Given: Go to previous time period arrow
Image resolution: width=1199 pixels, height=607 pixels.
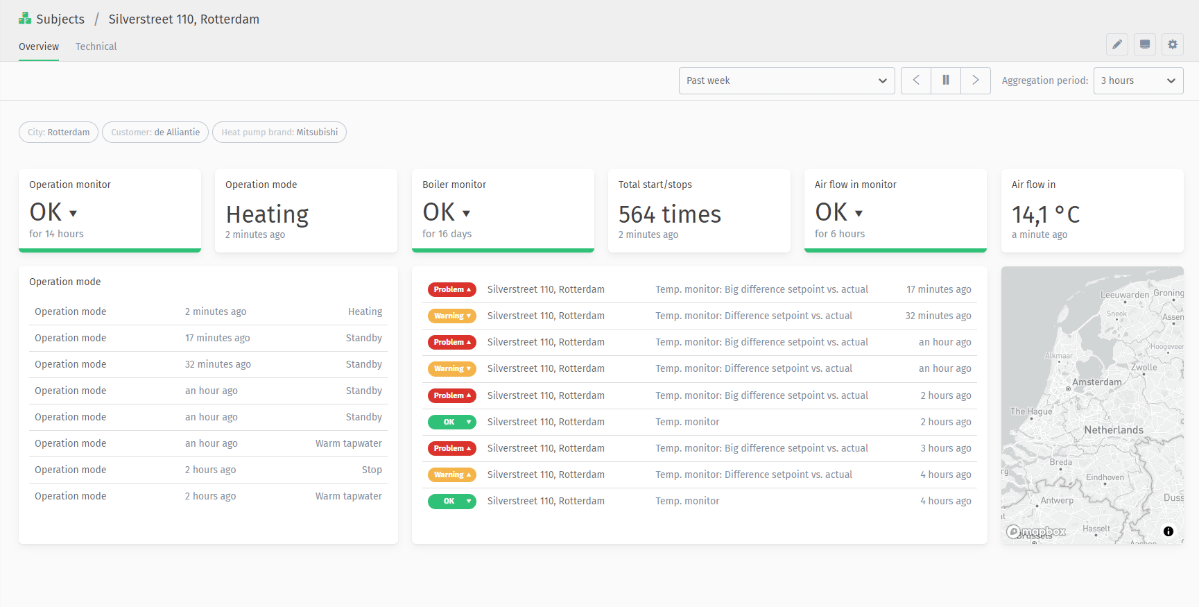Looking at the screenshot, I should (916, 81).
